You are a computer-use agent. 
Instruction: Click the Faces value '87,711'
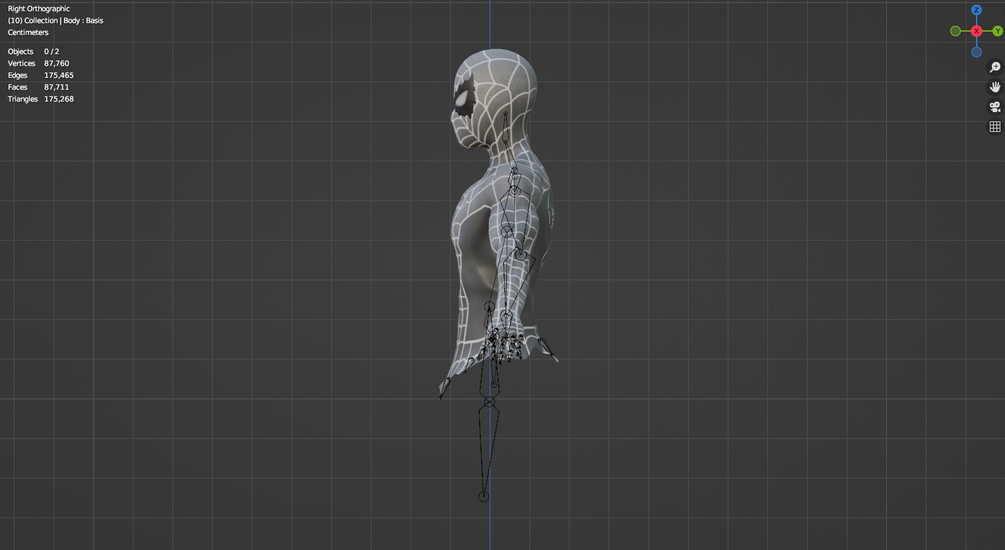[56, 87]
